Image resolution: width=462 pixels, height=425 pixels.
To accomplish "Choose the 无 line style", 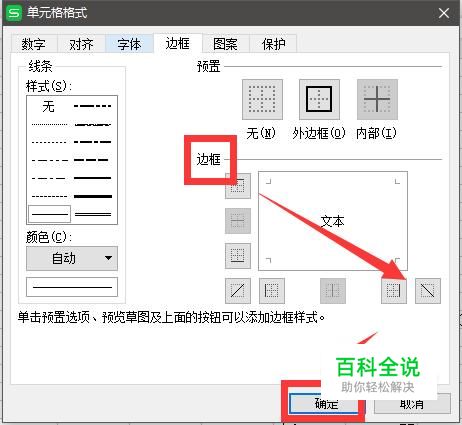I will 49,107.
